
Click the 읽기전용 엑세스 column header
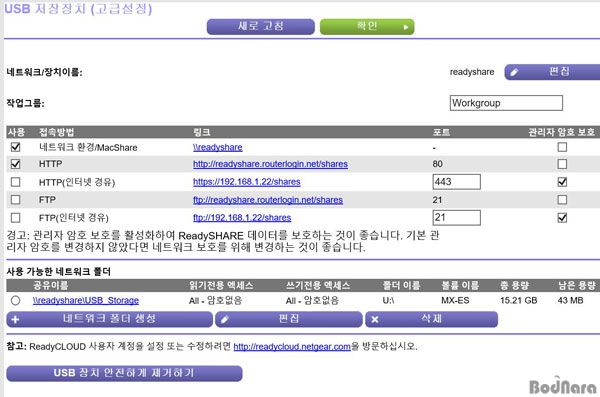pos(221,285)
